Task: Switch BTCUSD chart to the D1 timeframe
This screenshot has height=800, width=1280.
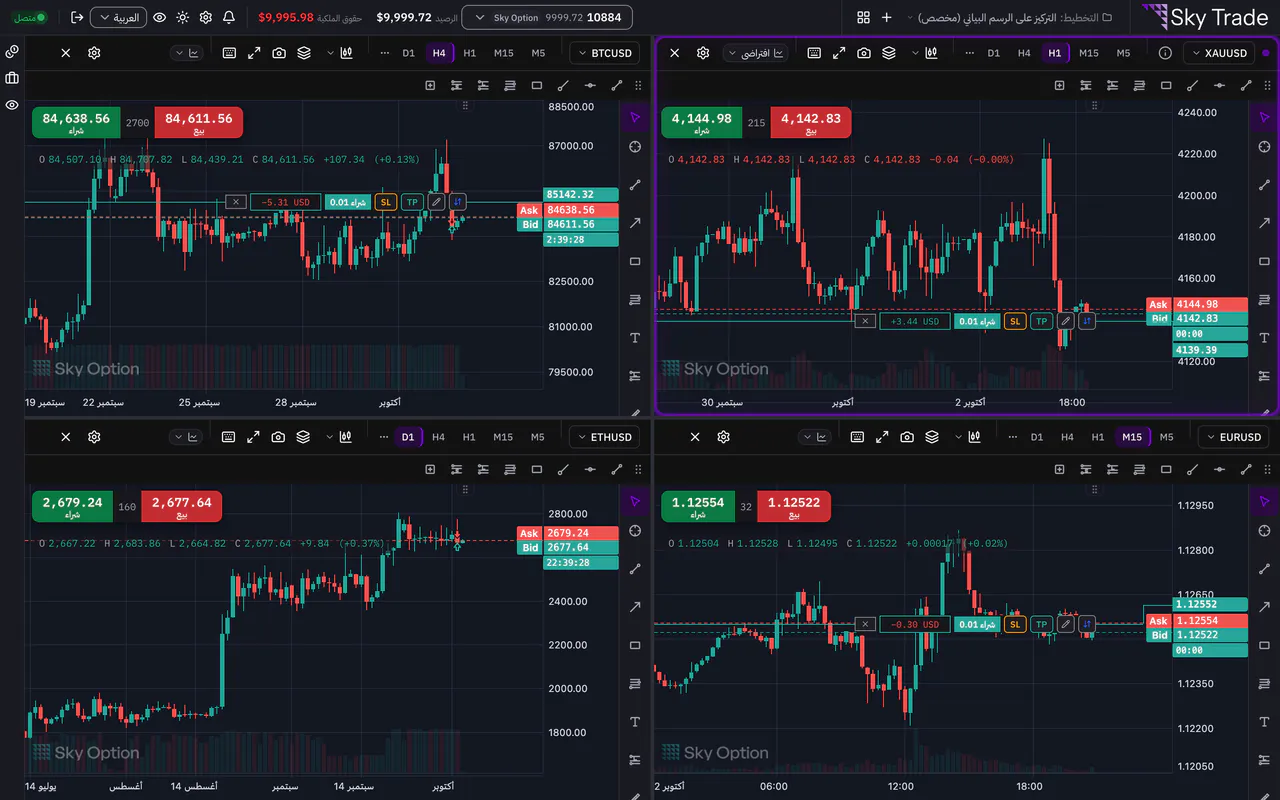Action: click(x=408, y=53)
